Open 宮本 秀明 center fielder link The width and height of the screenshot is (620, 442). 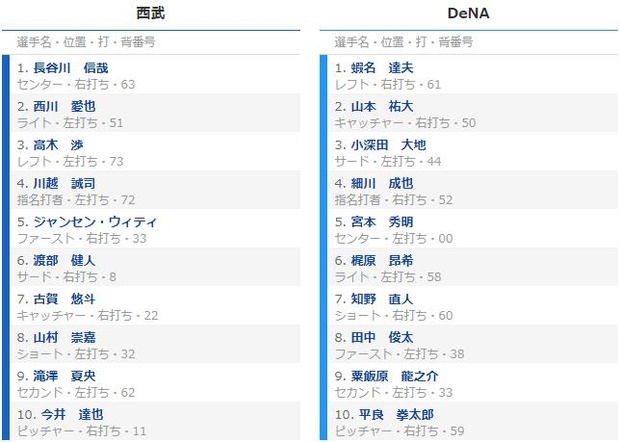pyautogui.click(x=382, y=222)
